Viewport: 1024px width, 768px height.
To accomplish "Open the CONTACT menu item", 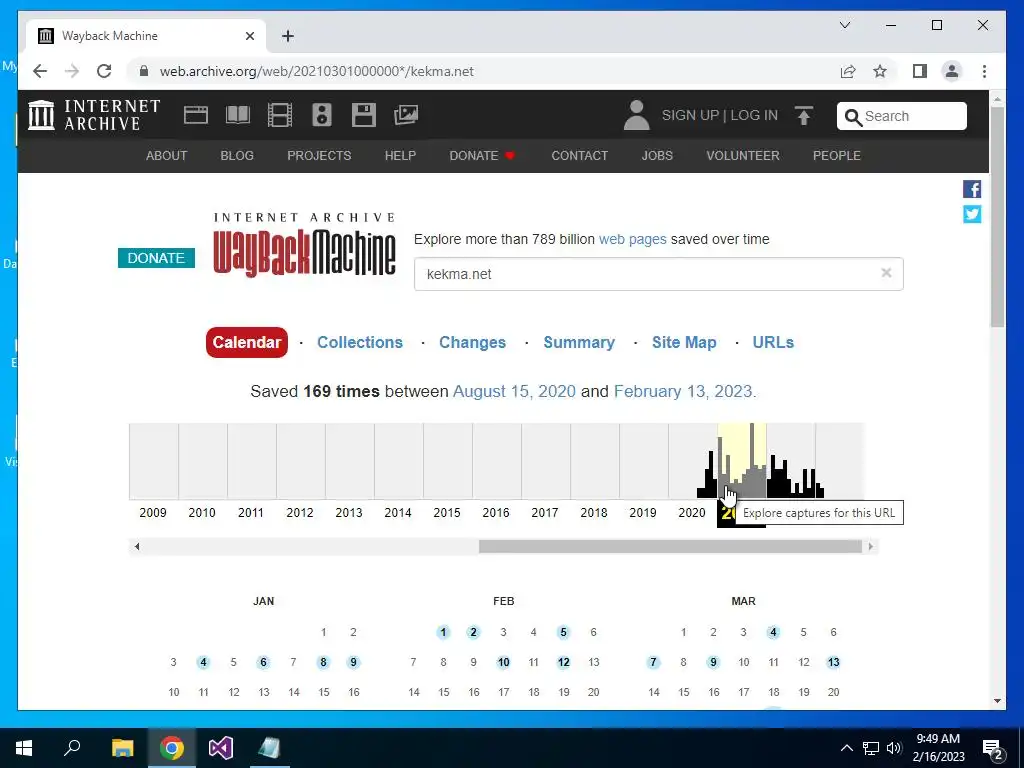I will click(x=580, y=155).
